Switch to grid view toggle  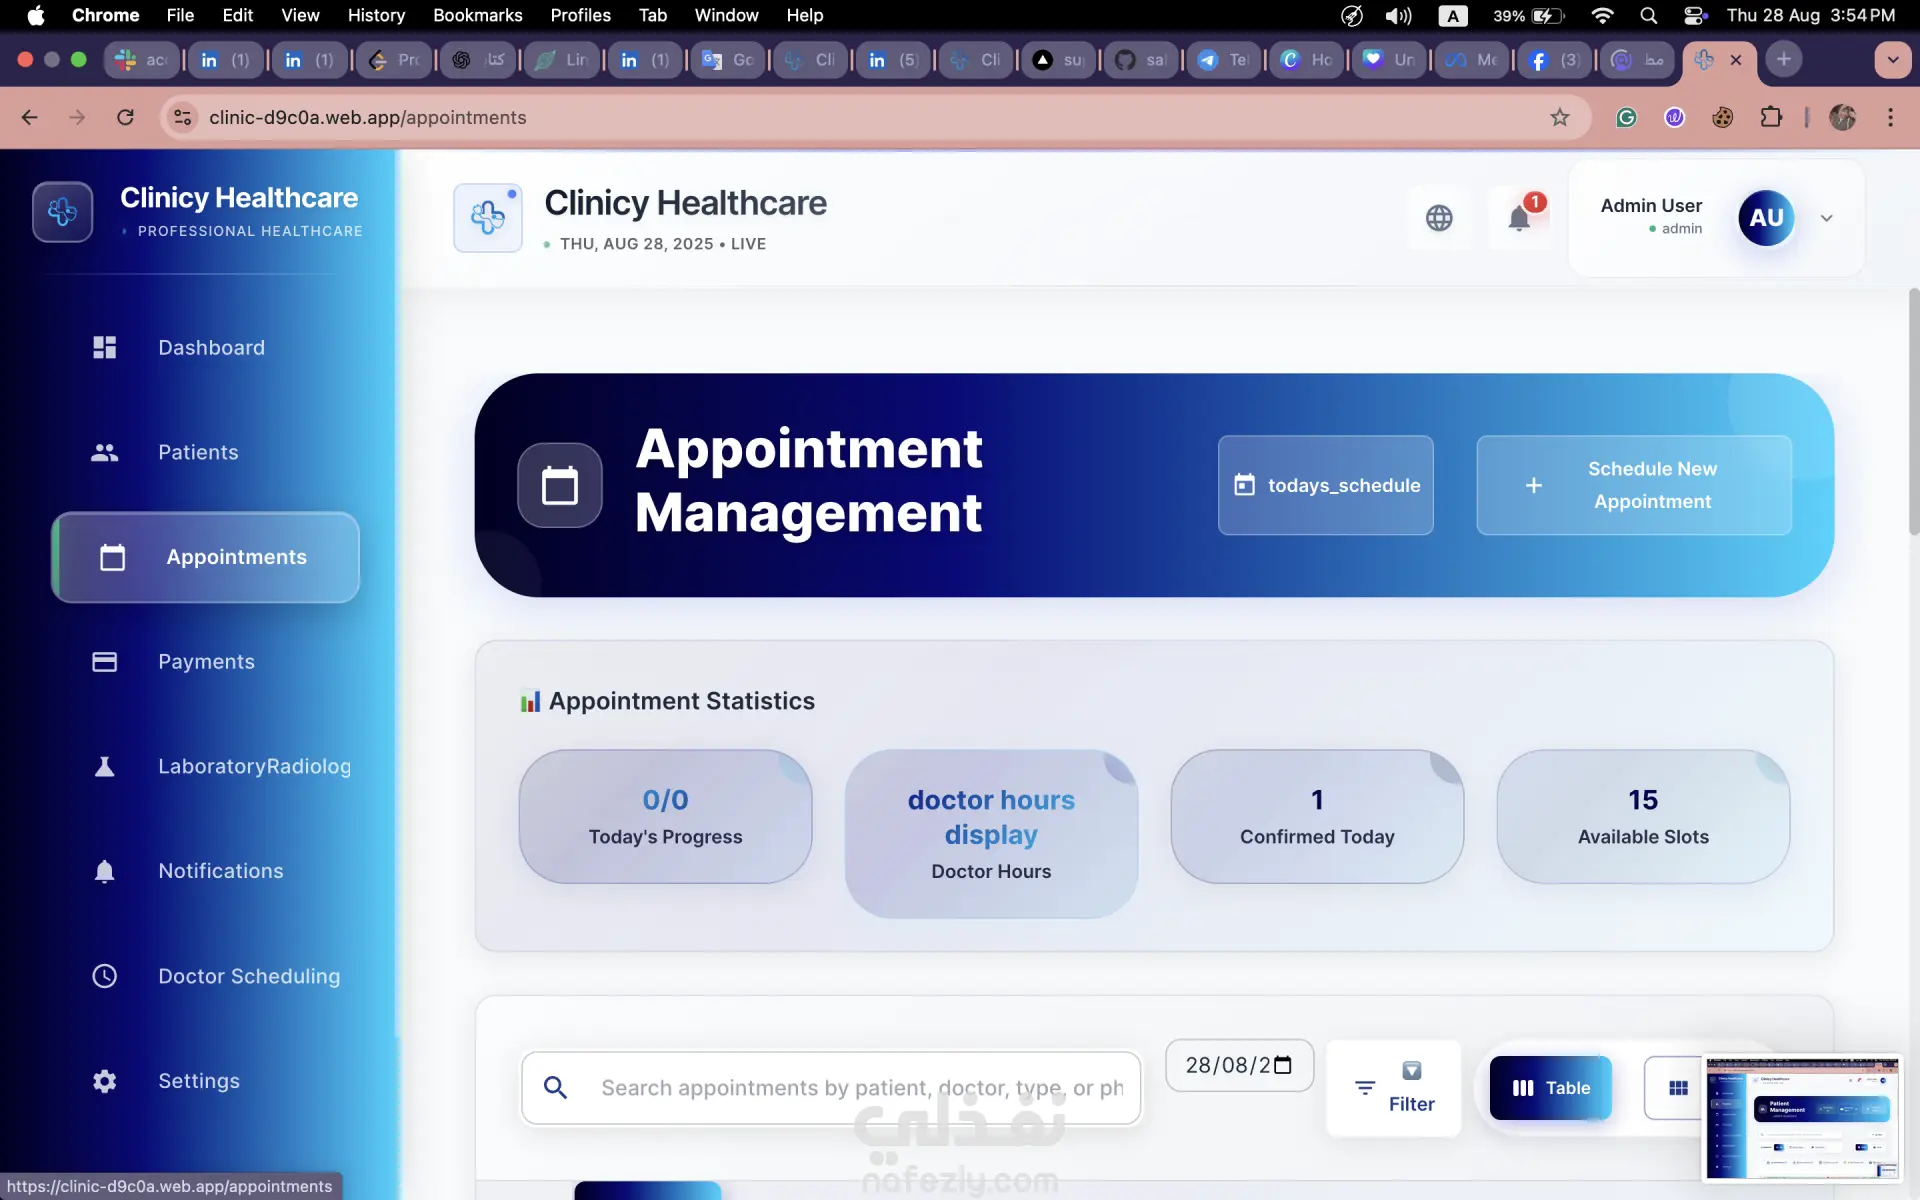(1678, 1088)
